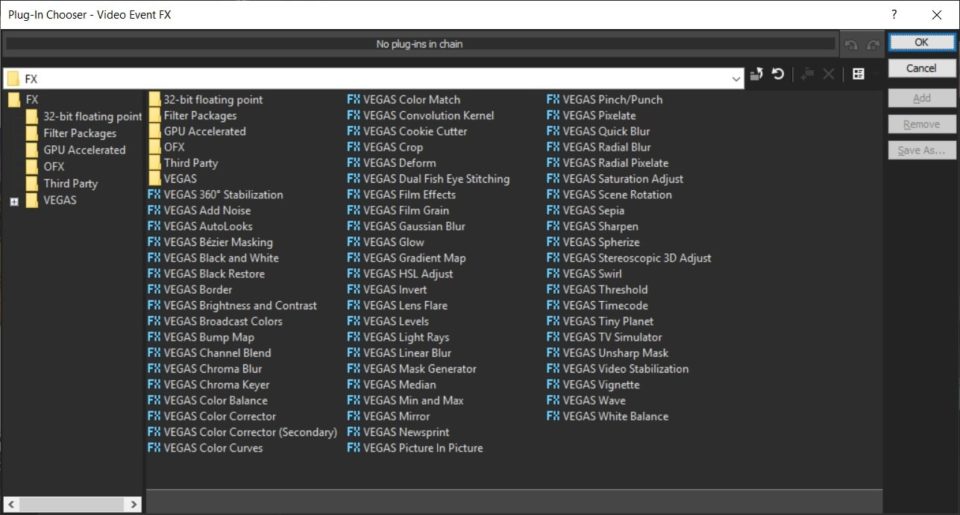Select VEGAS White Balance plug-in
The image size is (960, 515).
pos(608,416)
